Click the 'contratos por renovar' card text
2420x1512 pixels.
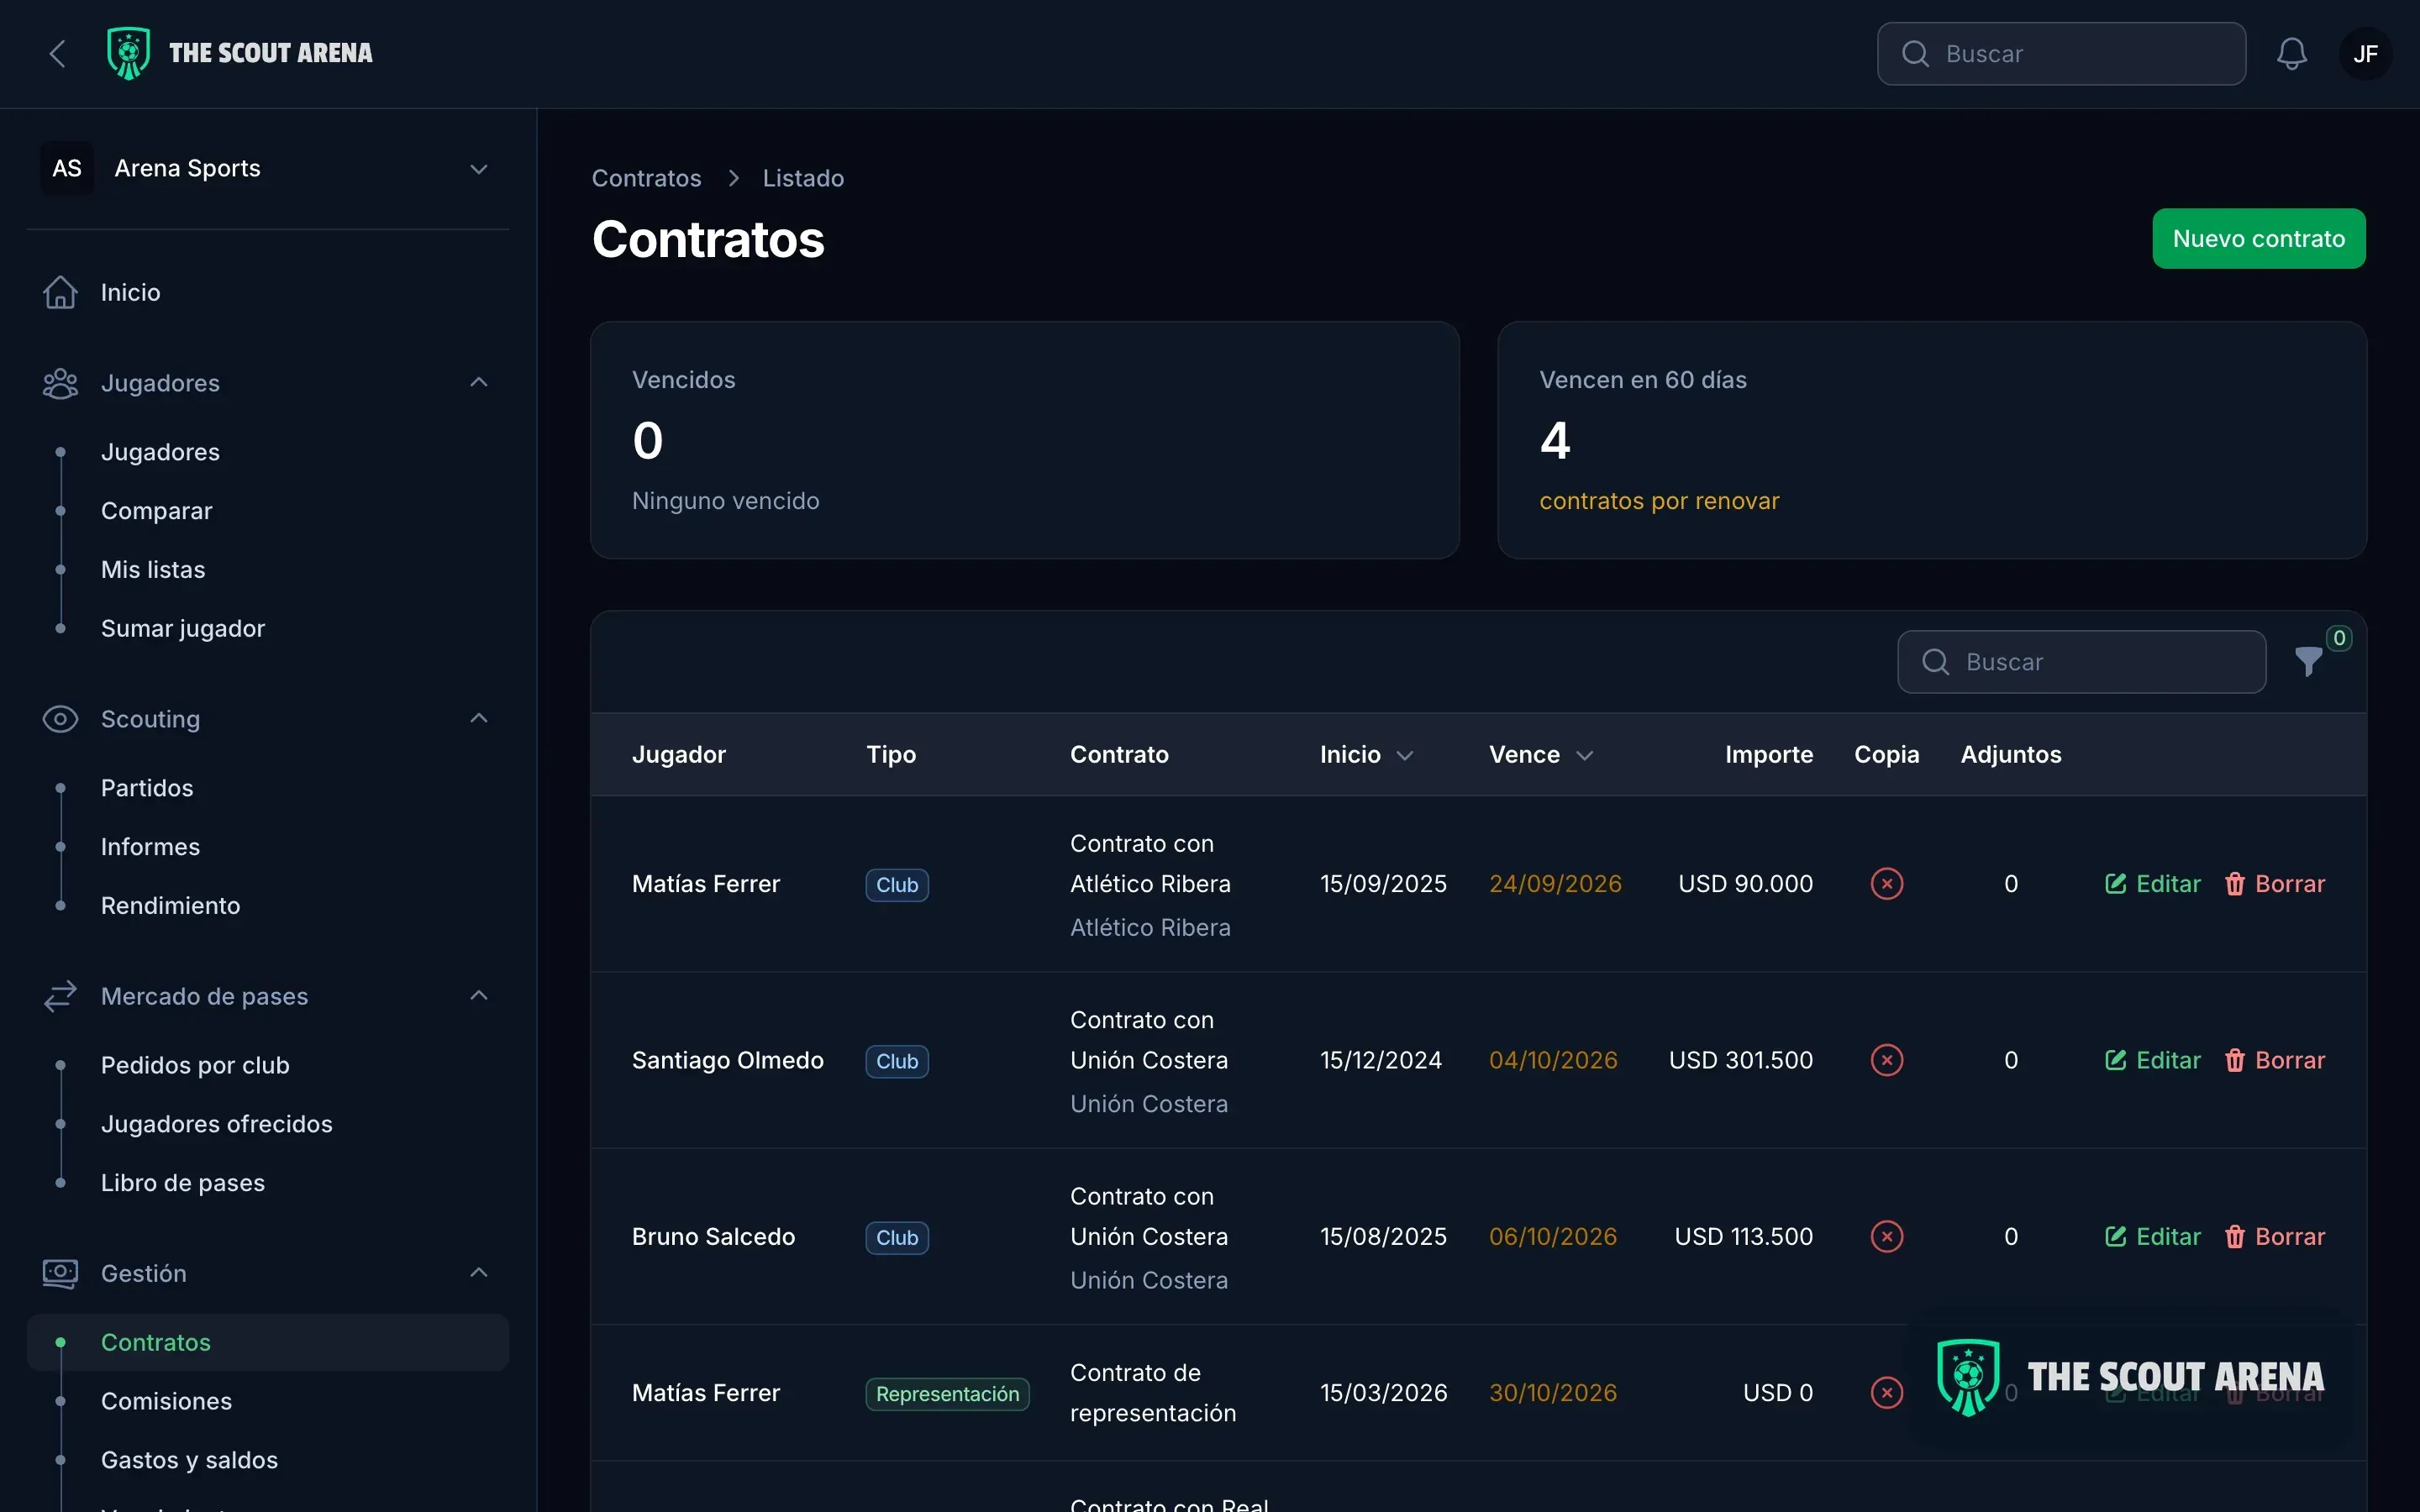tap(1659, 501)
